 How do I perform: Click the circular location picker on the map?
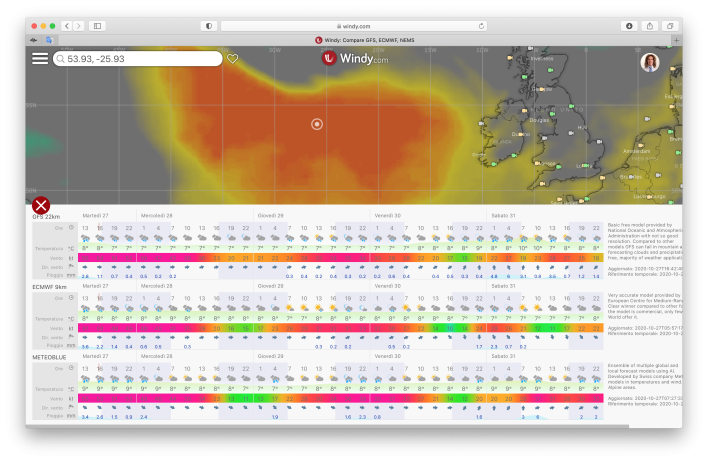[317, 124]
